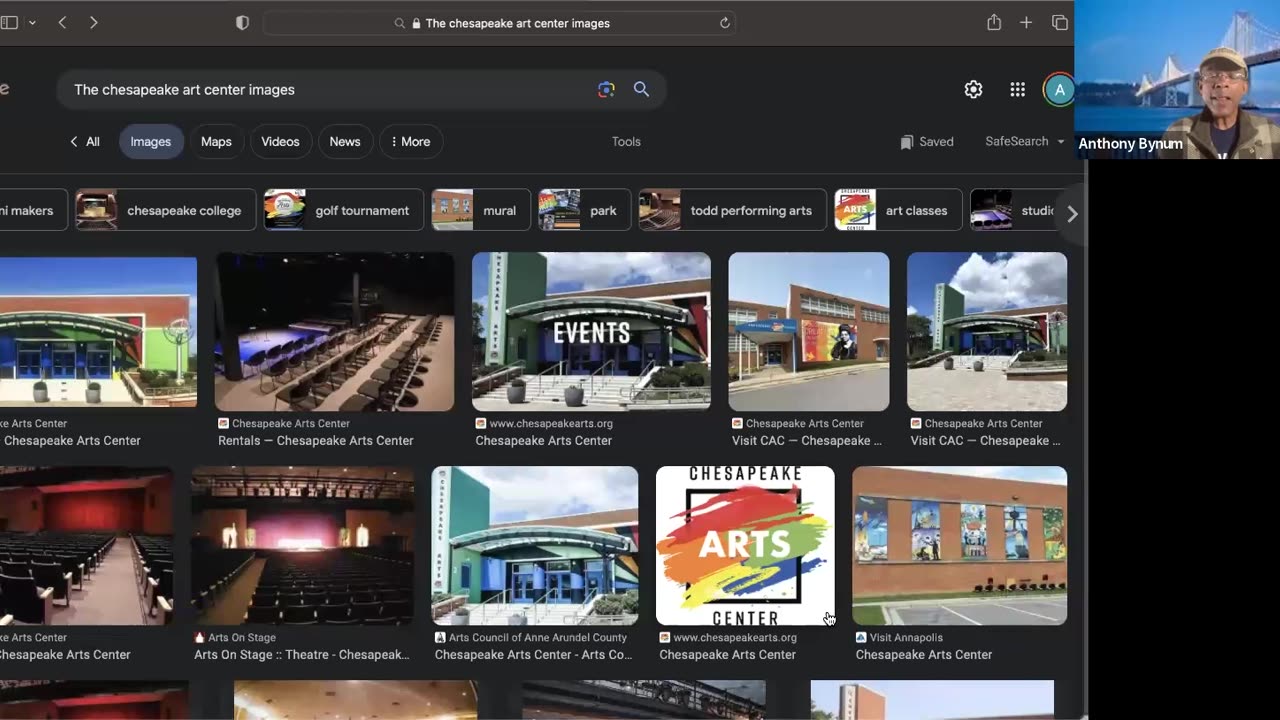Open the Saved collections link
The width and height of the screenshot is (1280, 720).
[x=926, y=142]
